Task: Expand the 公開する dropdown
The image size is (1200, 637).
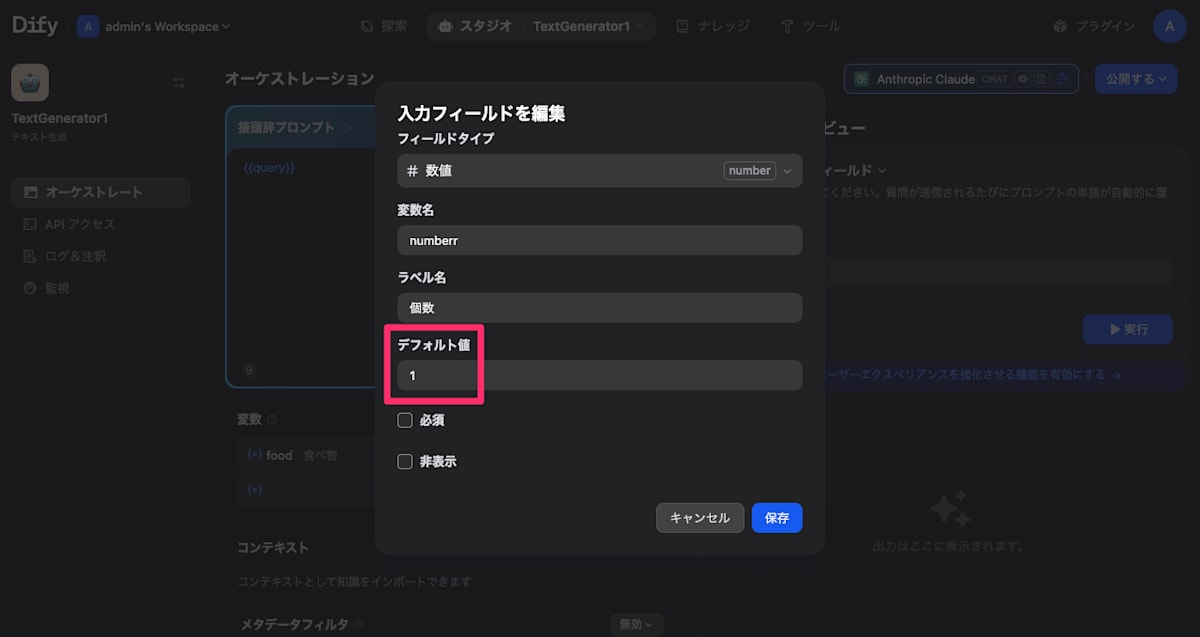Action: [x=1136, y=79]
